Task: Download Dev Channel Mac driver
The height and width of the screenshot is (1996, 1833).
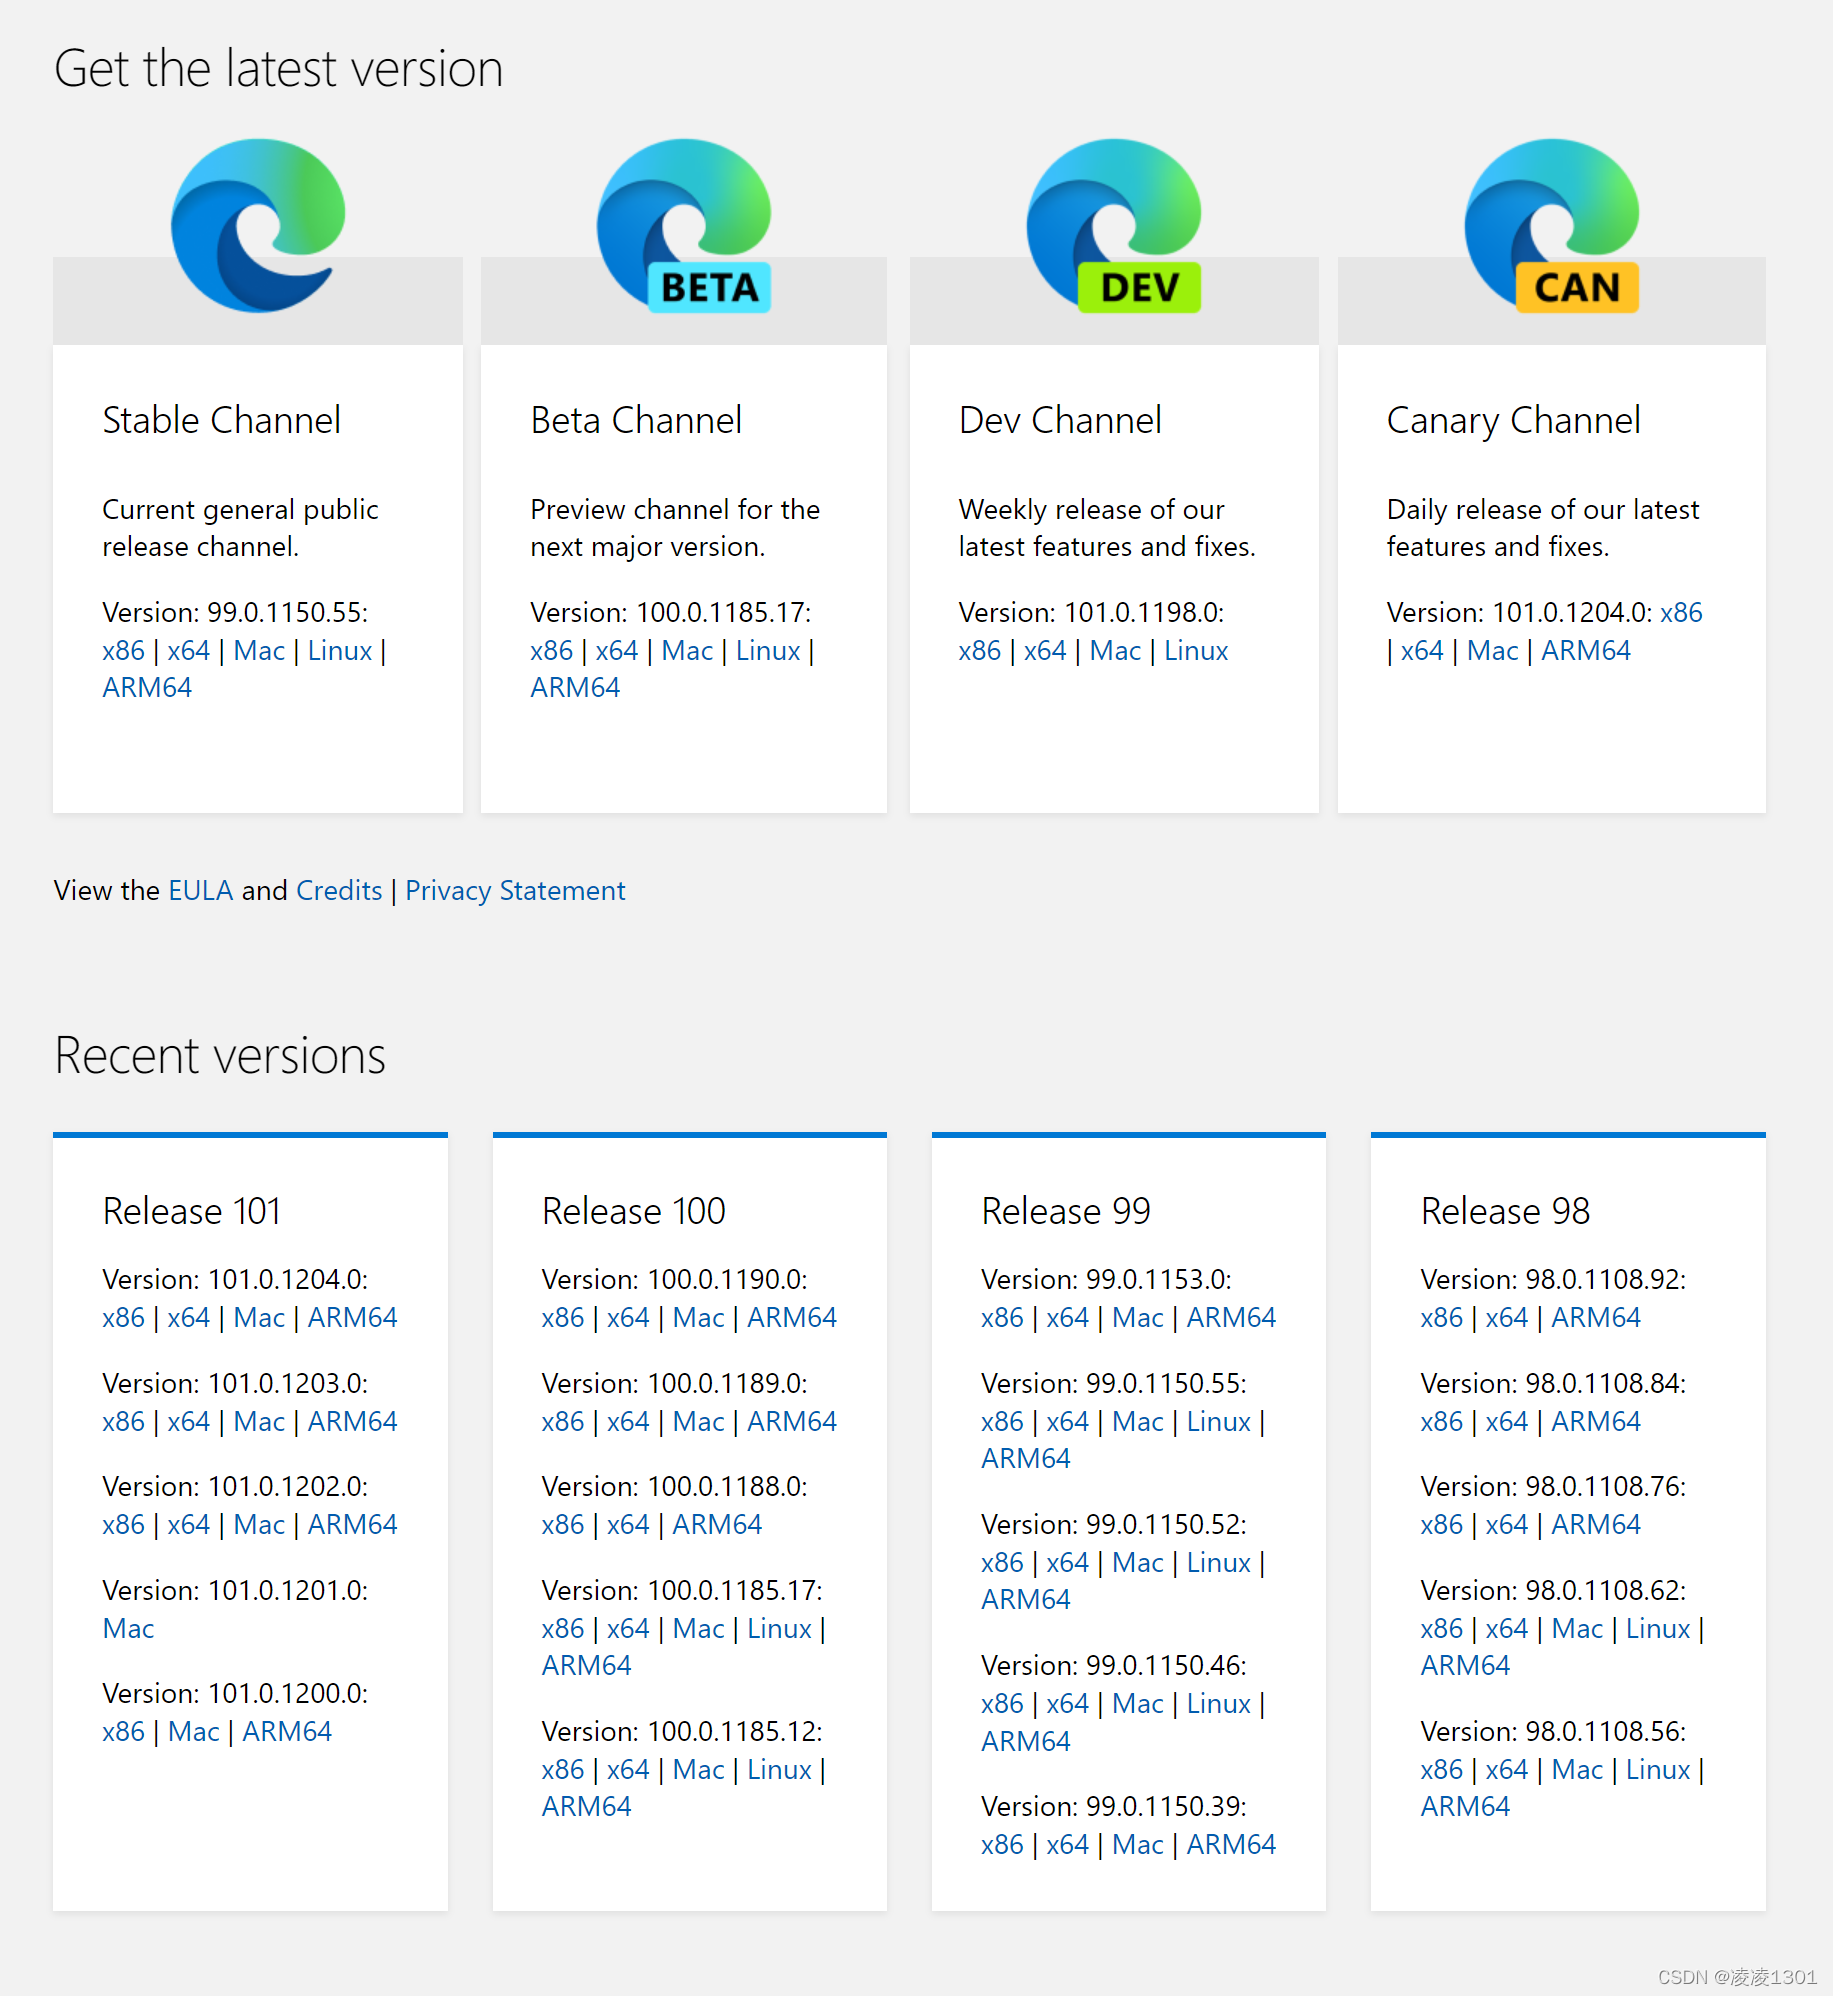Action: (x=1115, y=650)
